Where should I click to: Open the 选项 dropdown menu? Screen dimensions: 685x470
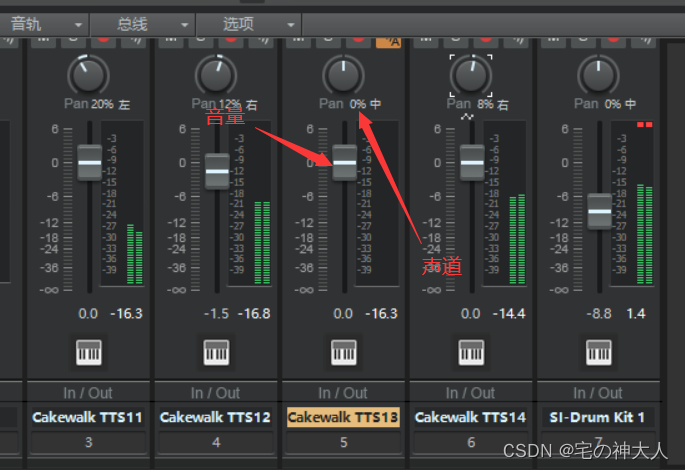point(249,24)
